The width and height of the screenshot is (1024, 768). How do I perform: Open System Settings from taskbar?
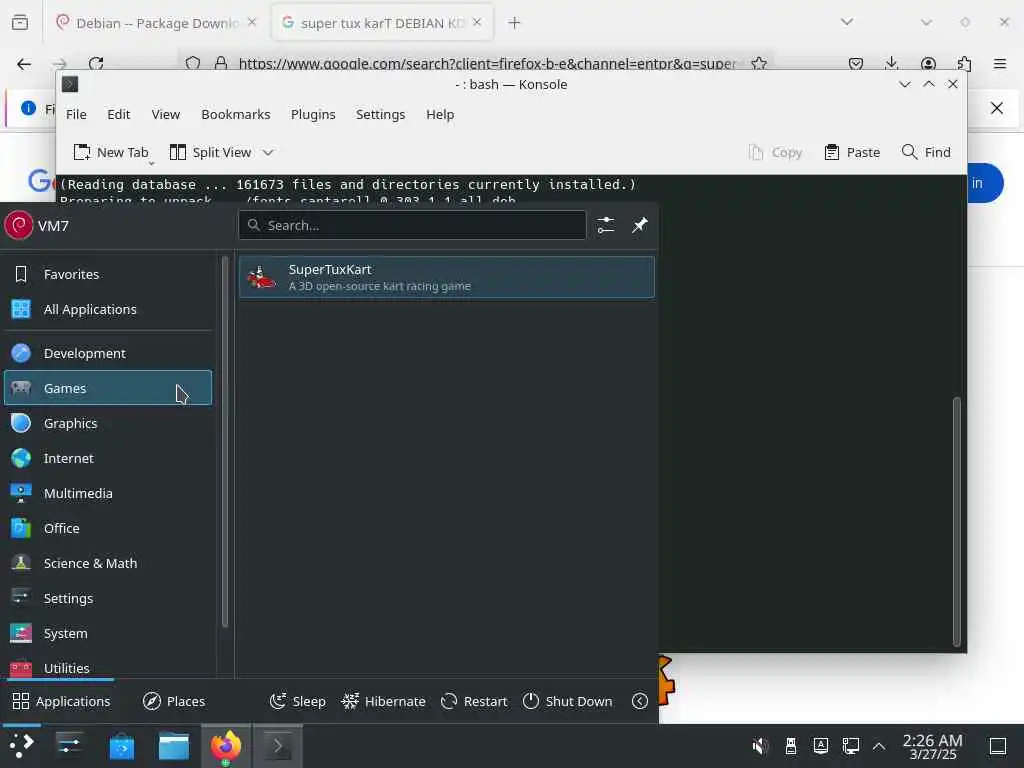coord(70,746)
